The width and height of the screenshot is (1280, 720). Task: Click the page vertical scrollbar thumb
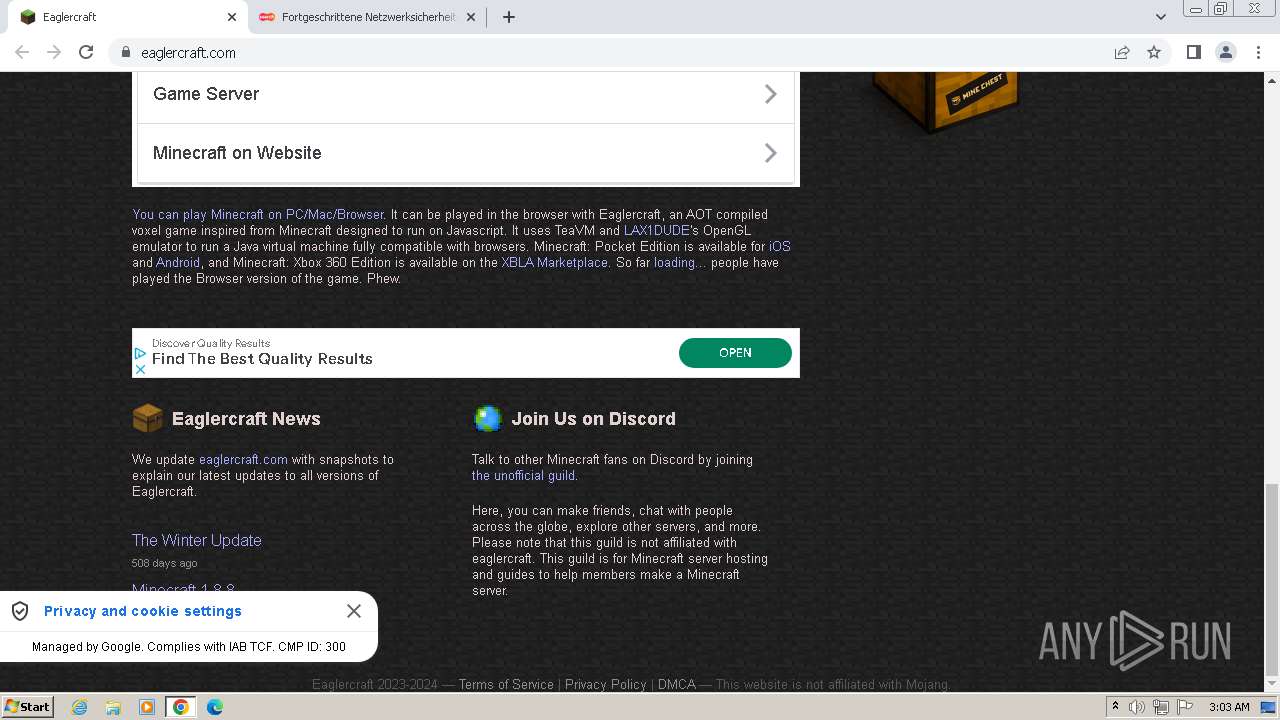pyautogui.click(x=1271, y=580)
